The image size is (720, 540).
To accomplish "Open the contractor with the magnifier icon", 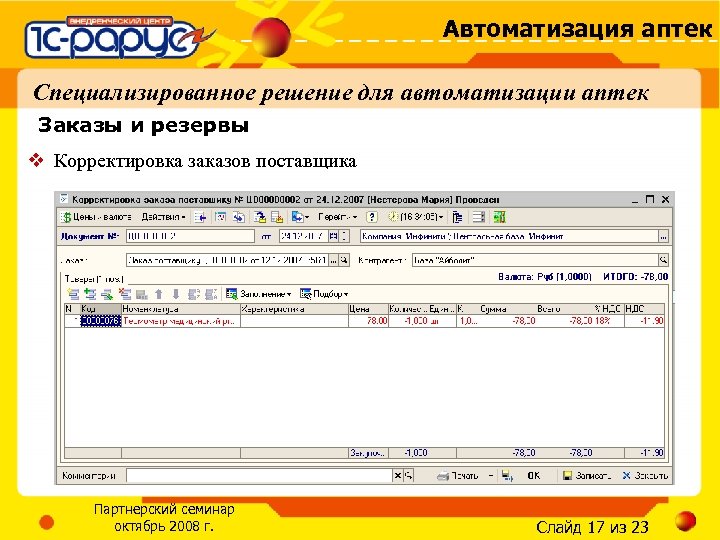I will [x=663, y=260].
